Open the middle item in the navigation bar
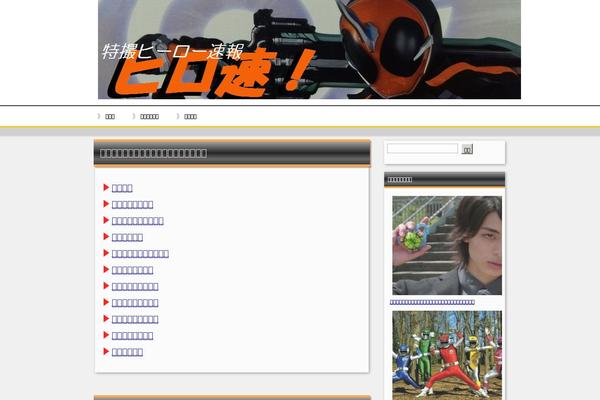The height and width of the screenshot is (400, 600). click(149, 117)
